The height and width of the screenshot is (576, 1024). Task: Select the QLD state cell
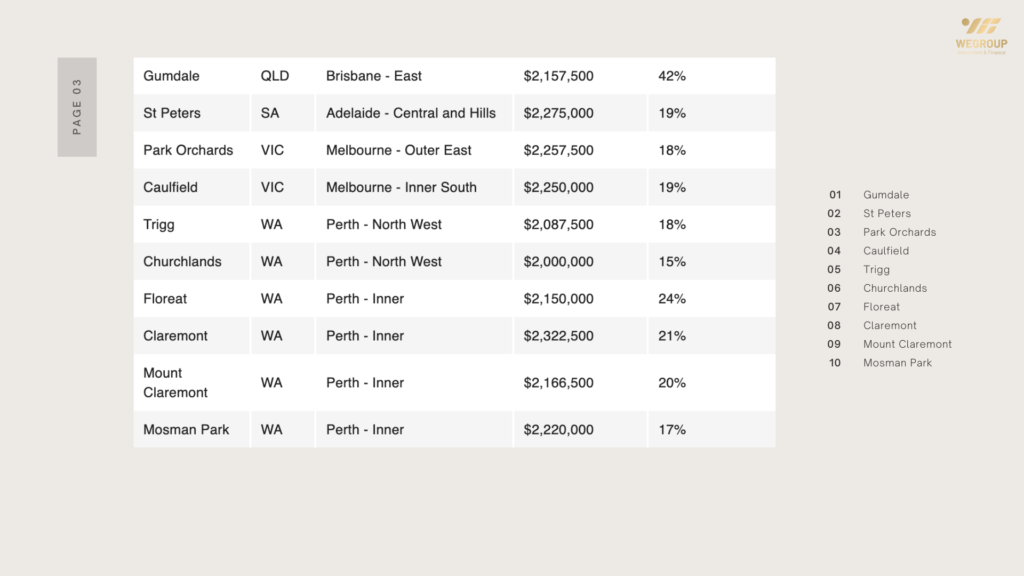(x=275, y=76)
